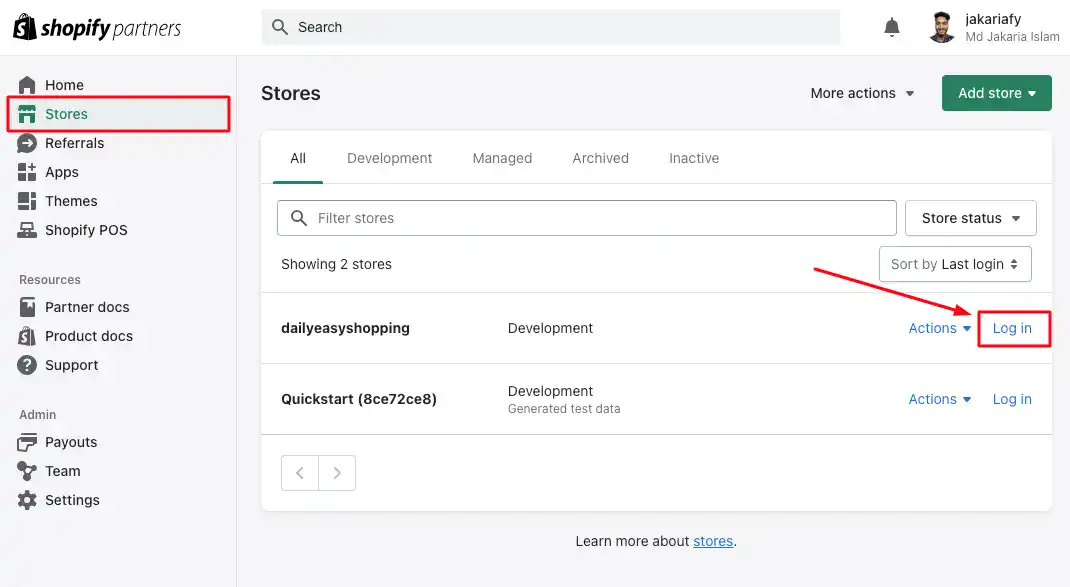
Task: Go to next page of stores
Action: pyautogui.click(x=337, y=473)
